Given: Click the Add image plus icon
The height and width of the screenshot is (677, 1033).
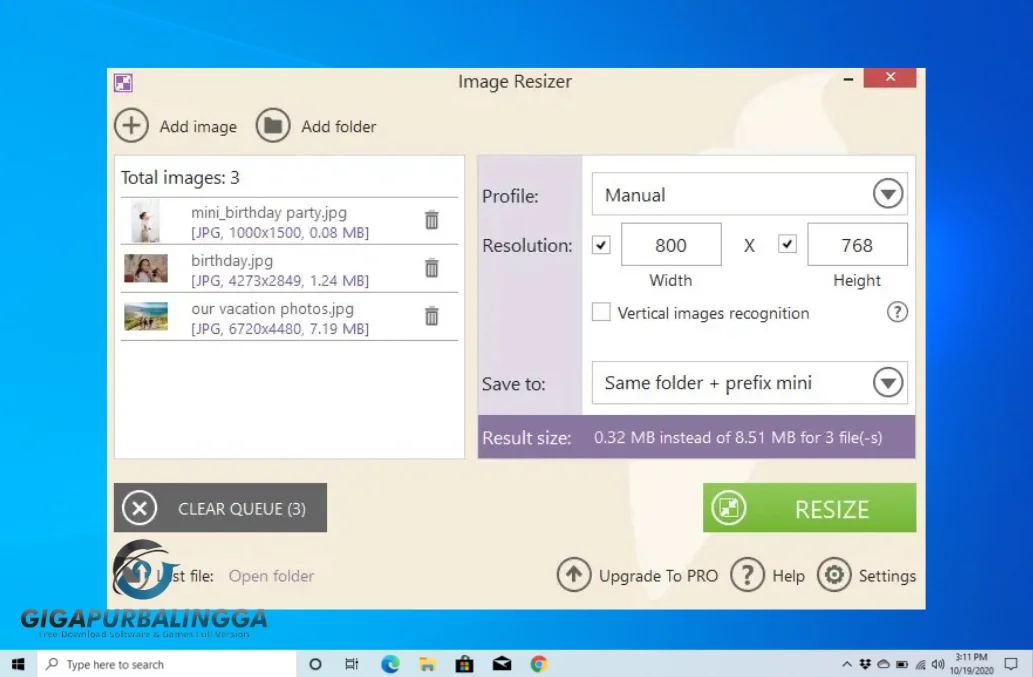Looking at the screenshot, I should [x=131, y=126].
